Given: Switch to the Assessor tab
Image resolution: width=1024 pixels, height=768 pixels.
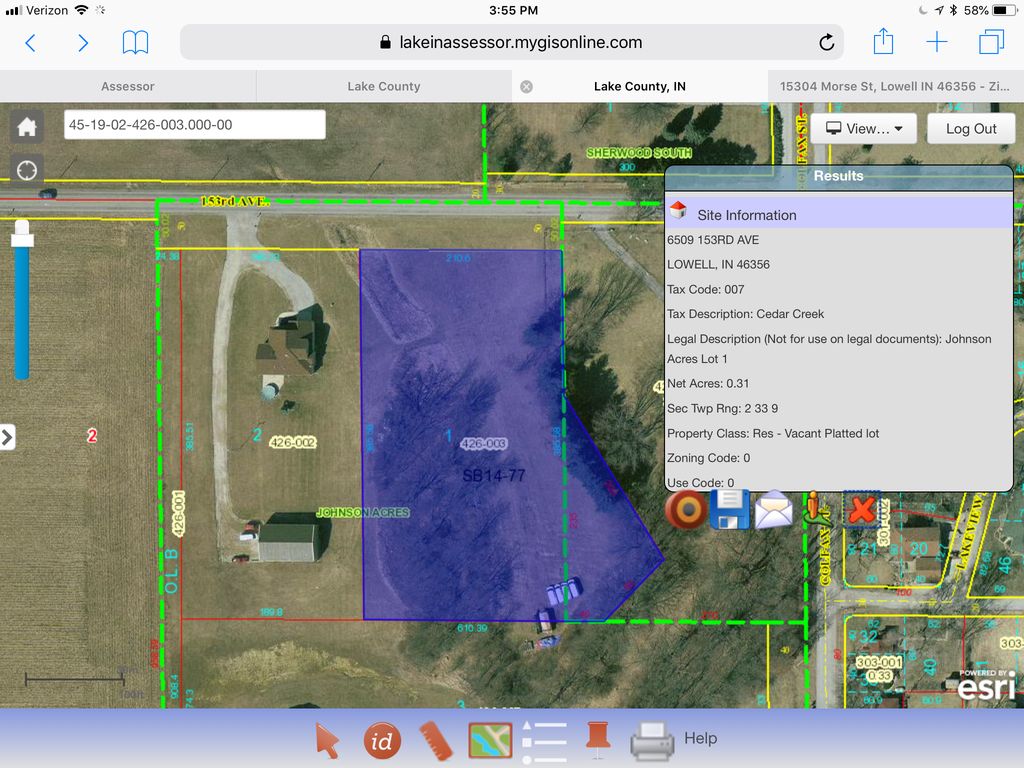Looking at the screenshot, I should (128, 86).
